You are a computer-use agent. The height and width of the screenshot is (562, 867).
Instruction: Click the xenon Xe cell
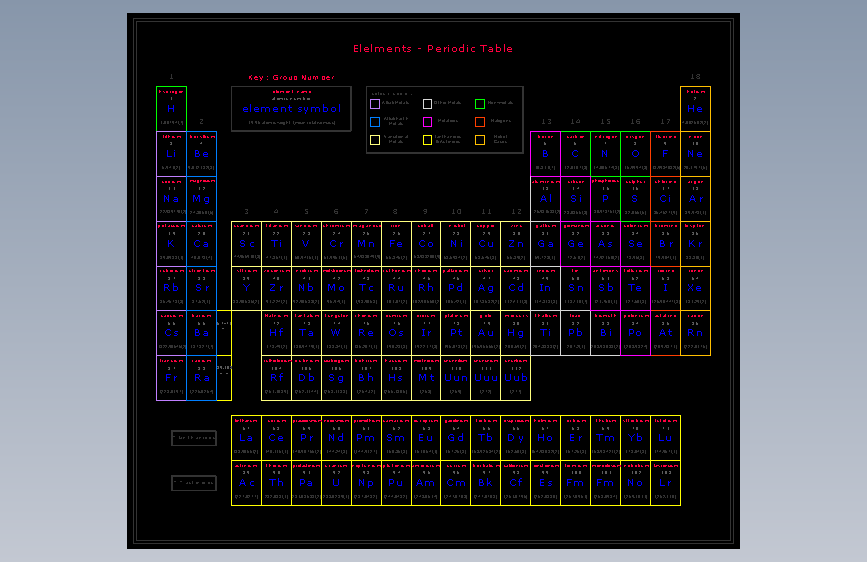(695, 288)
